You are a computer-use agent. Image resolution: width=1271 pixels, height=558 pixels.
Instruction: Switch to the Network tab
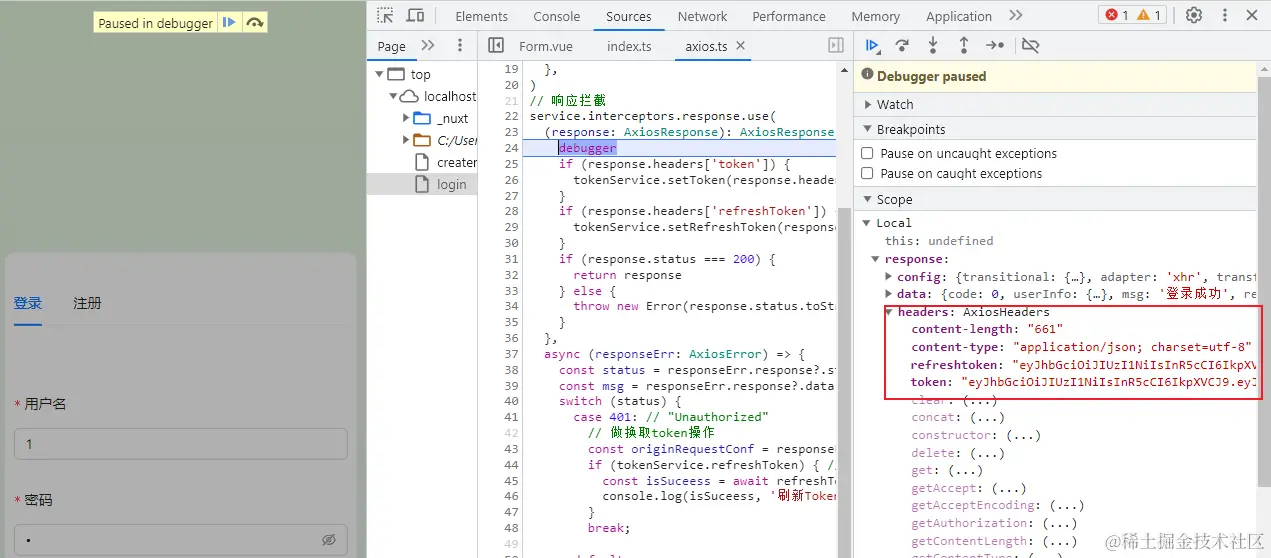tap(703, 16)
